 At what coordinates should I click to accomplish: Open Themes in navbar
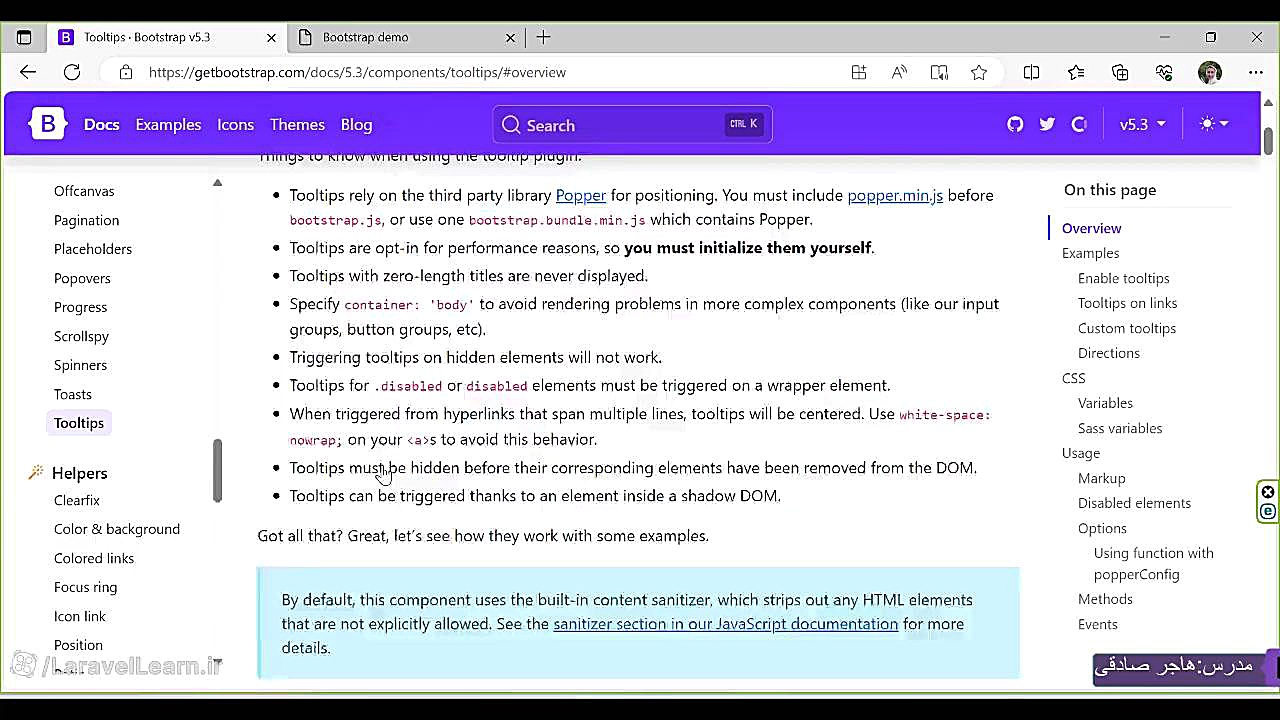pos(297,124)
